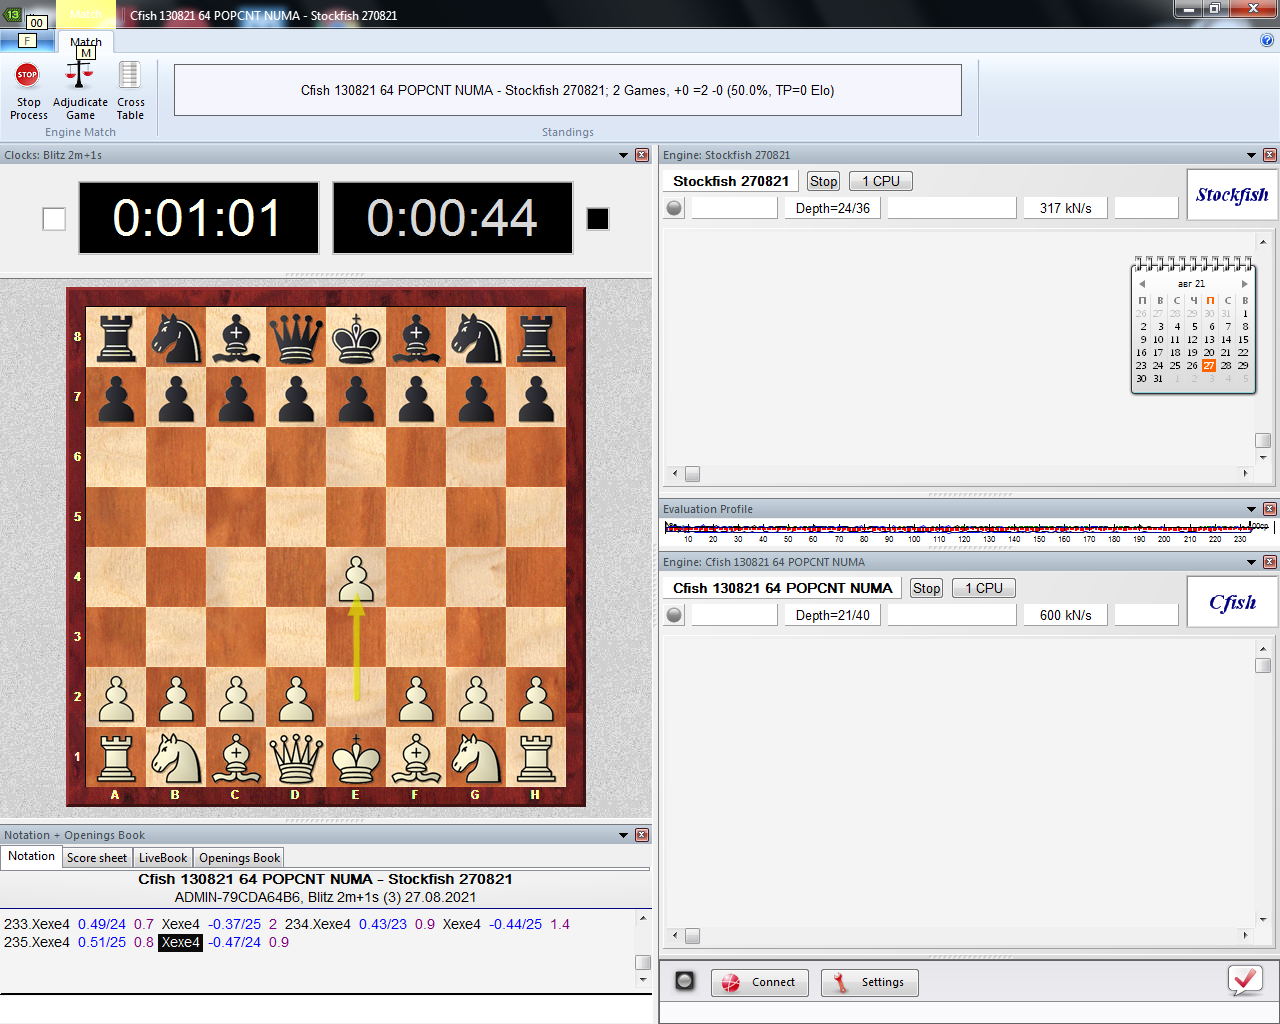Click the white pawn on e4

tap(356, 577)
